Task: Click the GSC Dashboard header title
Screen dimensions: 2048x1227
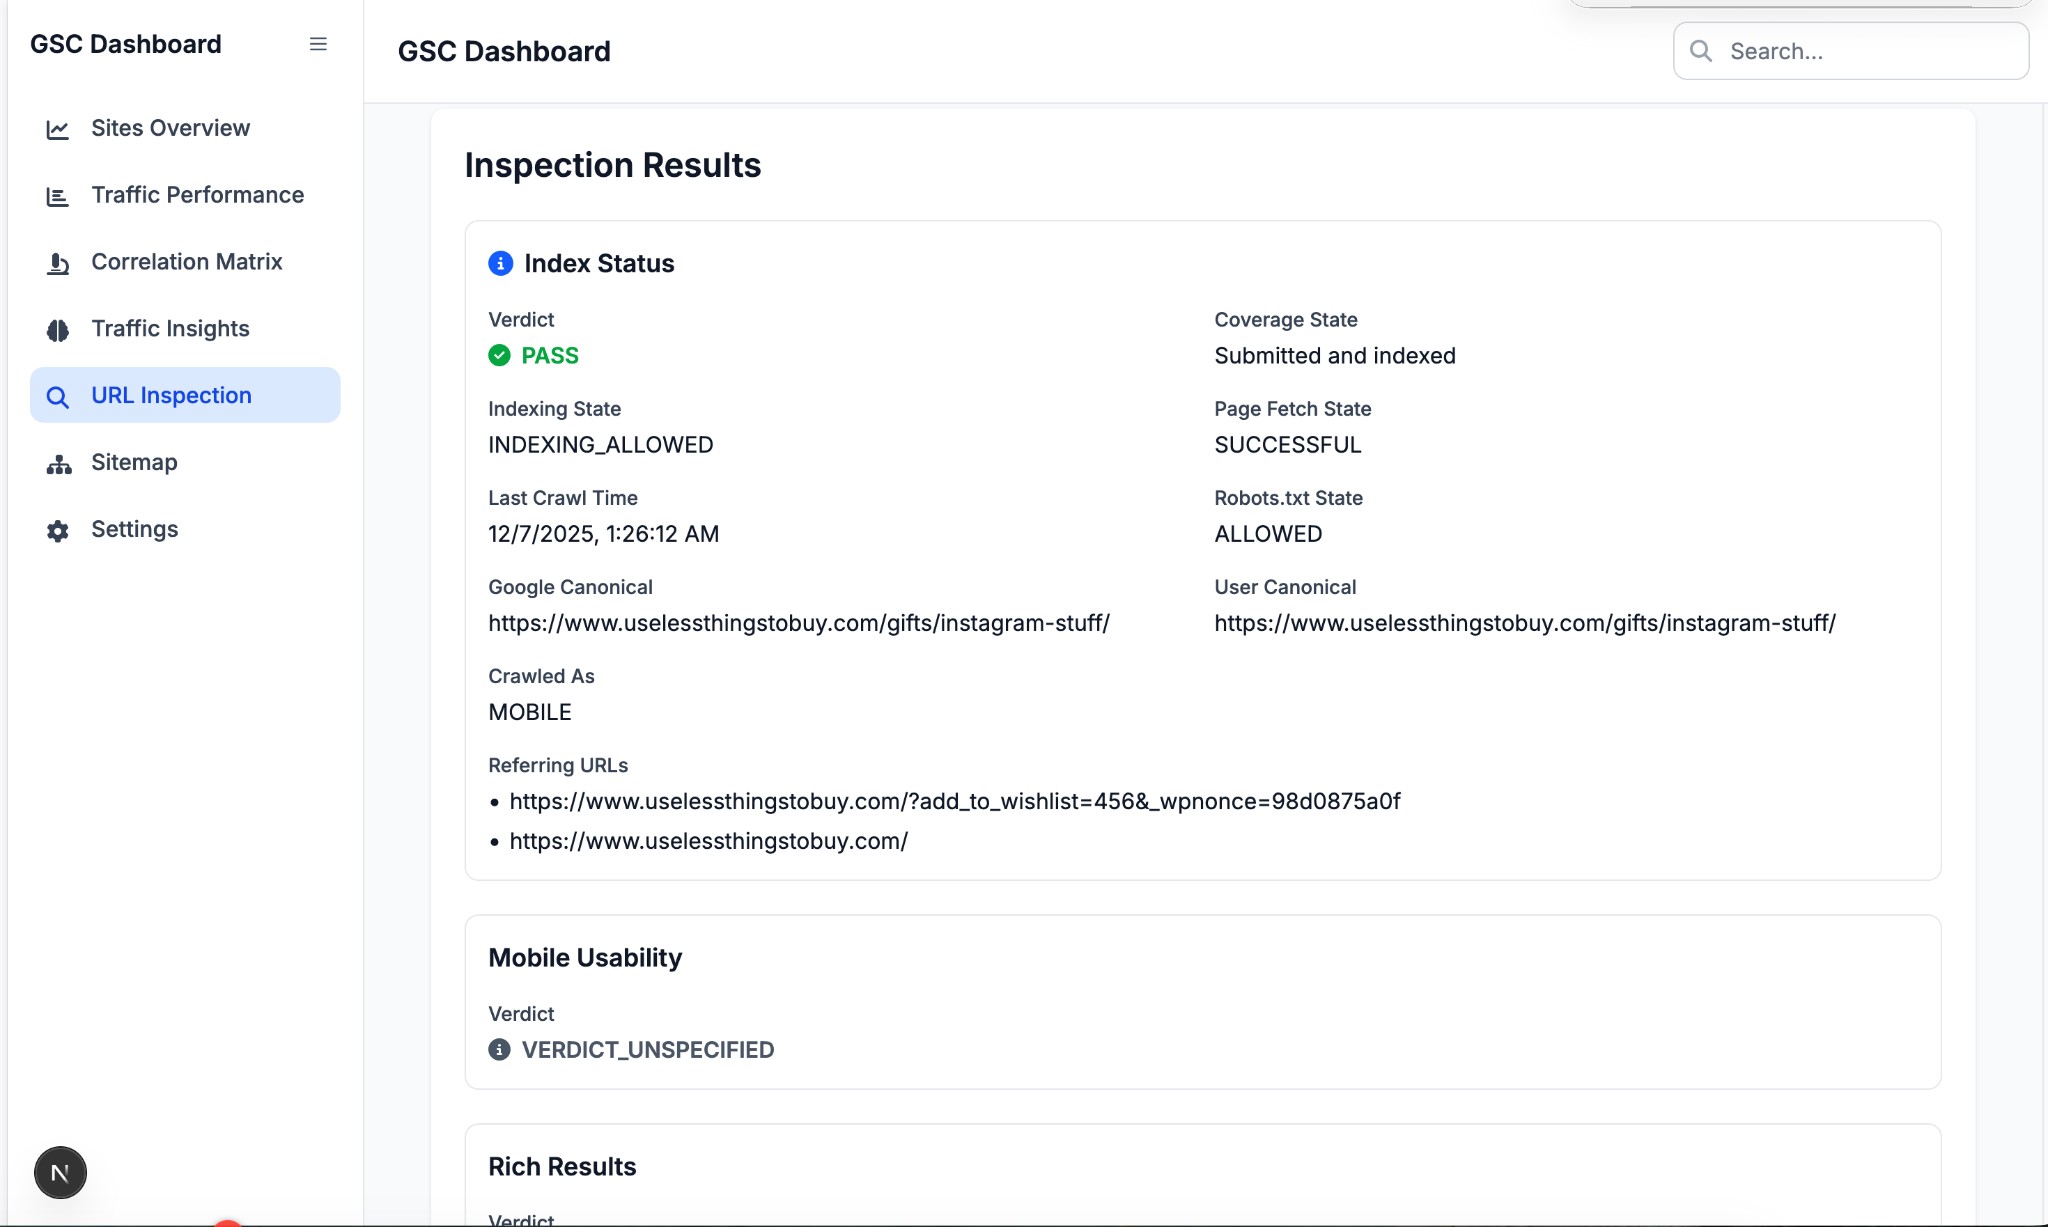Action: point(504,51)
